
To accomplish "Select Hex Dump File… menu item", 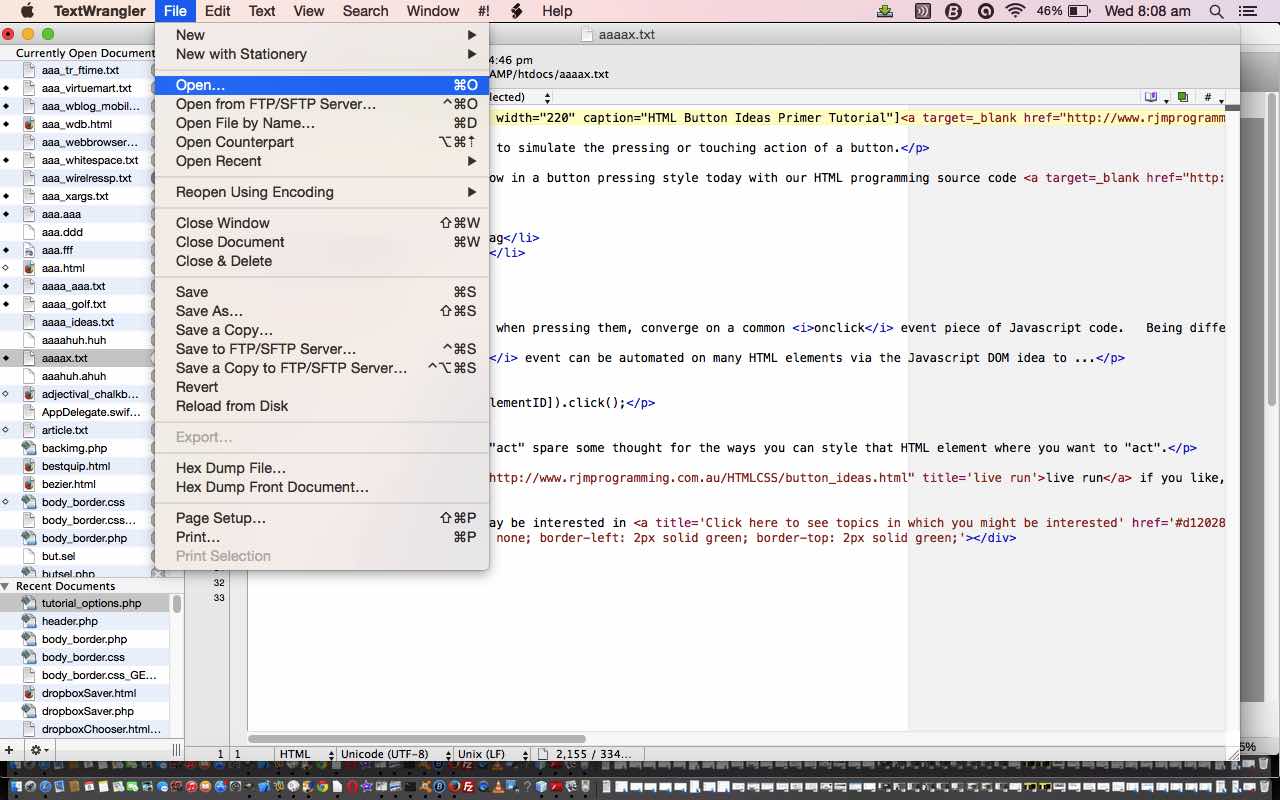I will click(321, 468).
